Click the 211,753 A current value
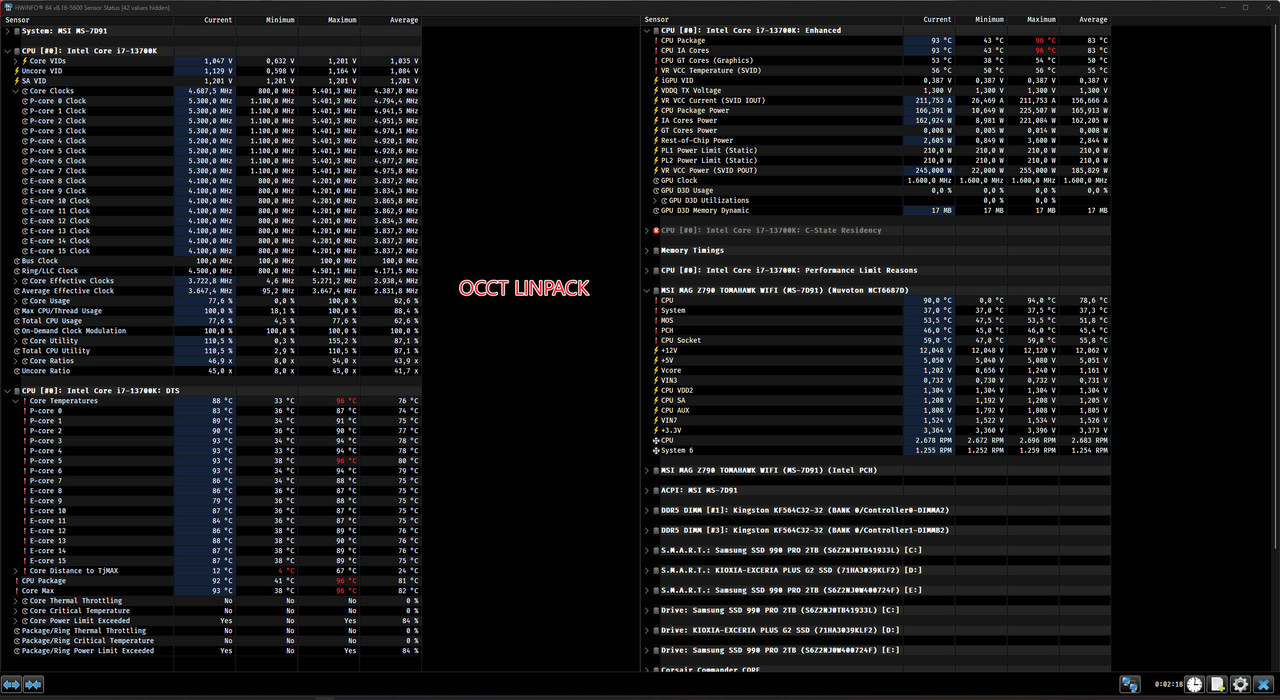The image size is (1280, 700). point(932,101)
